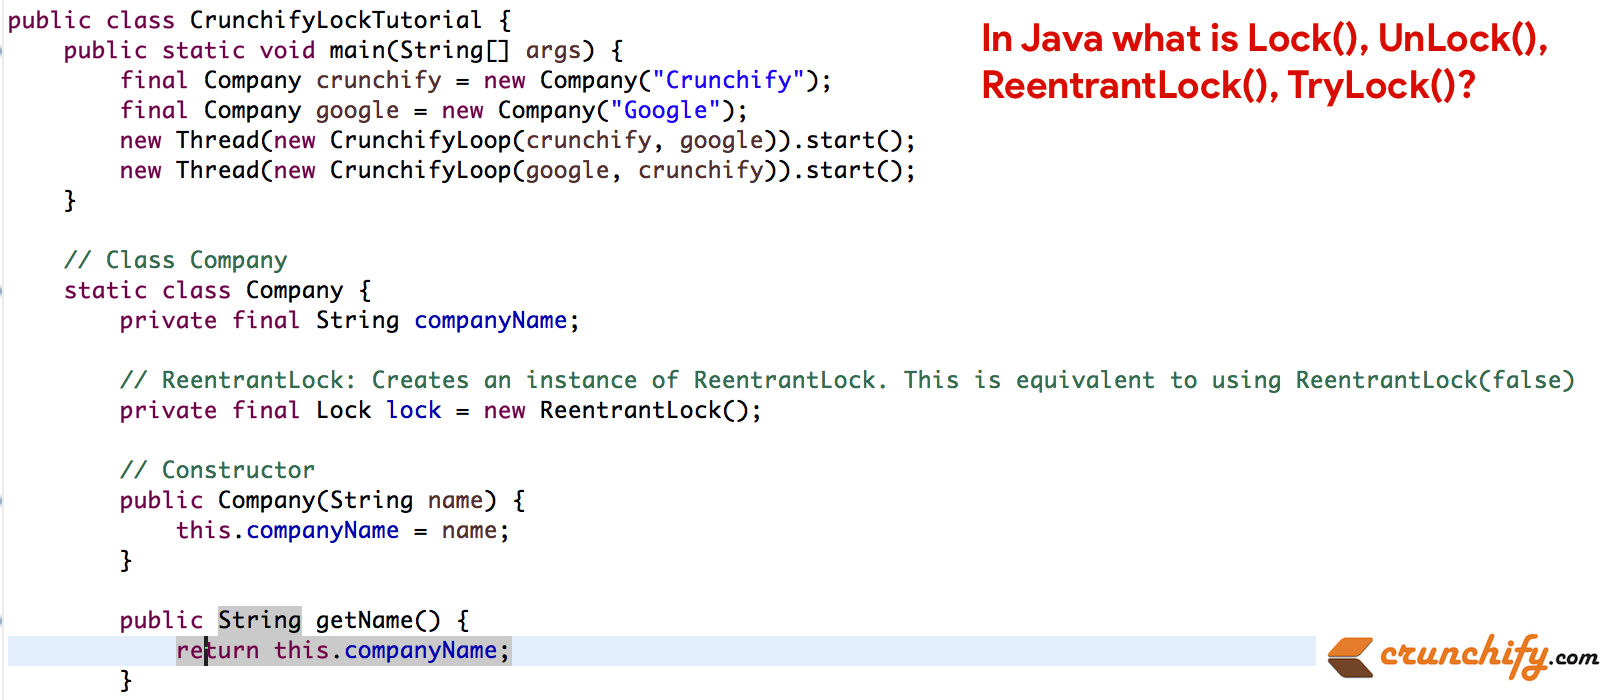Collapse the getName method fold marker
Screen dimensions: 1606x700
coord(3,621)
